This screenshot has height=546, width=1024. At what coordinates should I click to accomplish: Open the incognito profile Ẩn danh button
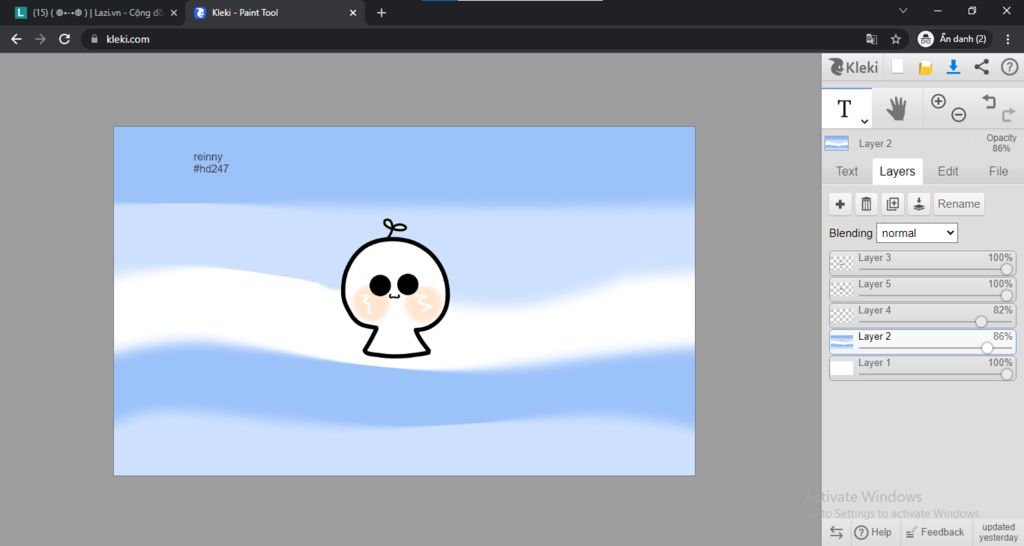click(x=953, y=39)
